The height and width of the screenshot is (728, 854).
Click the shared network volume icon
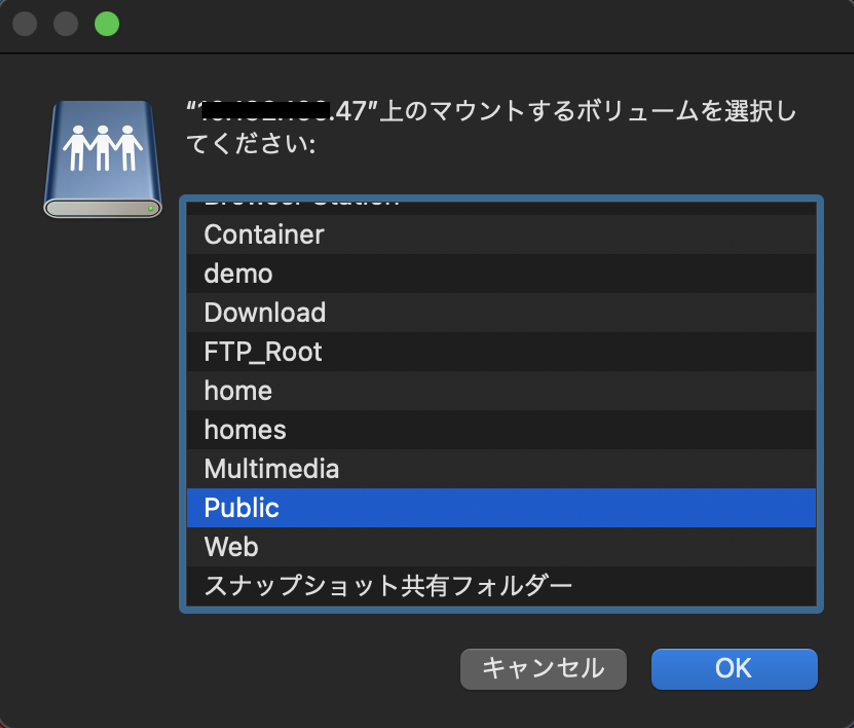(x=103, y=158)
